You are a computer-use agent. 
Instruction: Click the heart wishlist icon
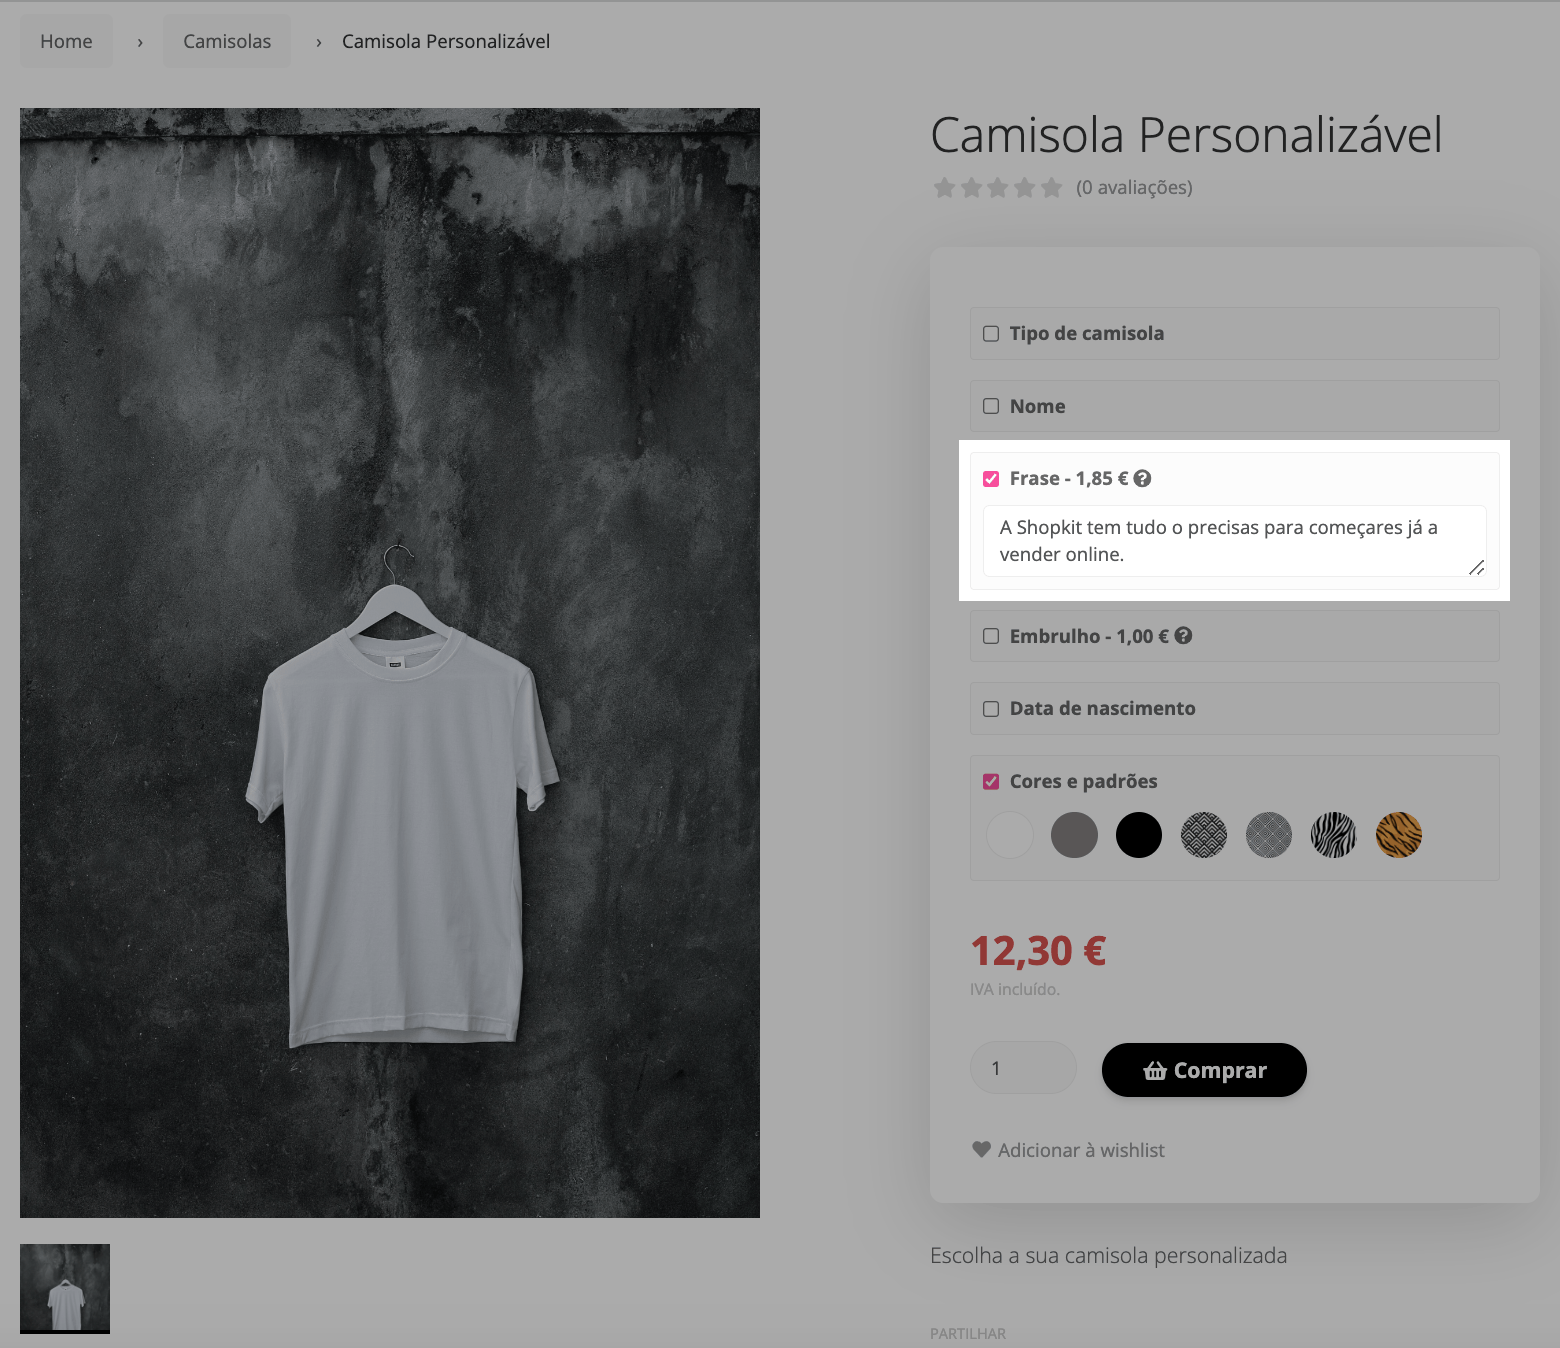[x=981, y=1150]
